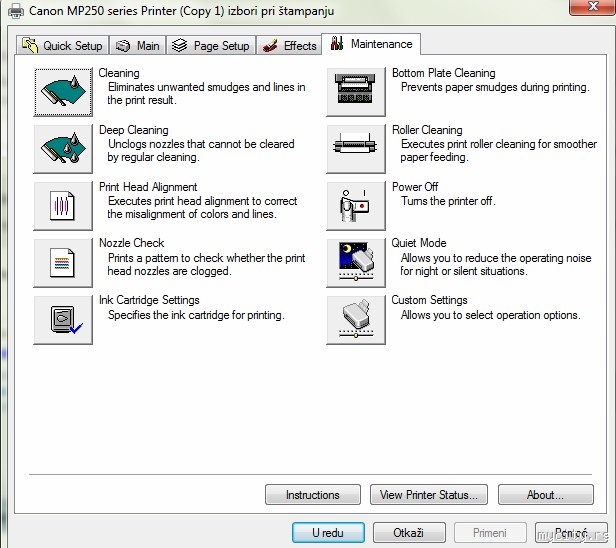This screenshot has height=548, width=616.
Task: Click the printer icon in title bar
Action: pos(16,11)
